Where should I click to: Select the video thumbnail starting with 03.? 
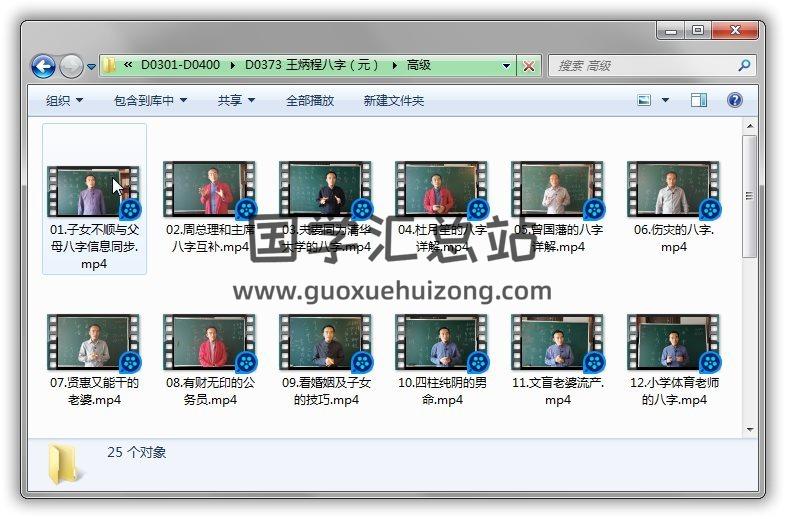[326, 189]
